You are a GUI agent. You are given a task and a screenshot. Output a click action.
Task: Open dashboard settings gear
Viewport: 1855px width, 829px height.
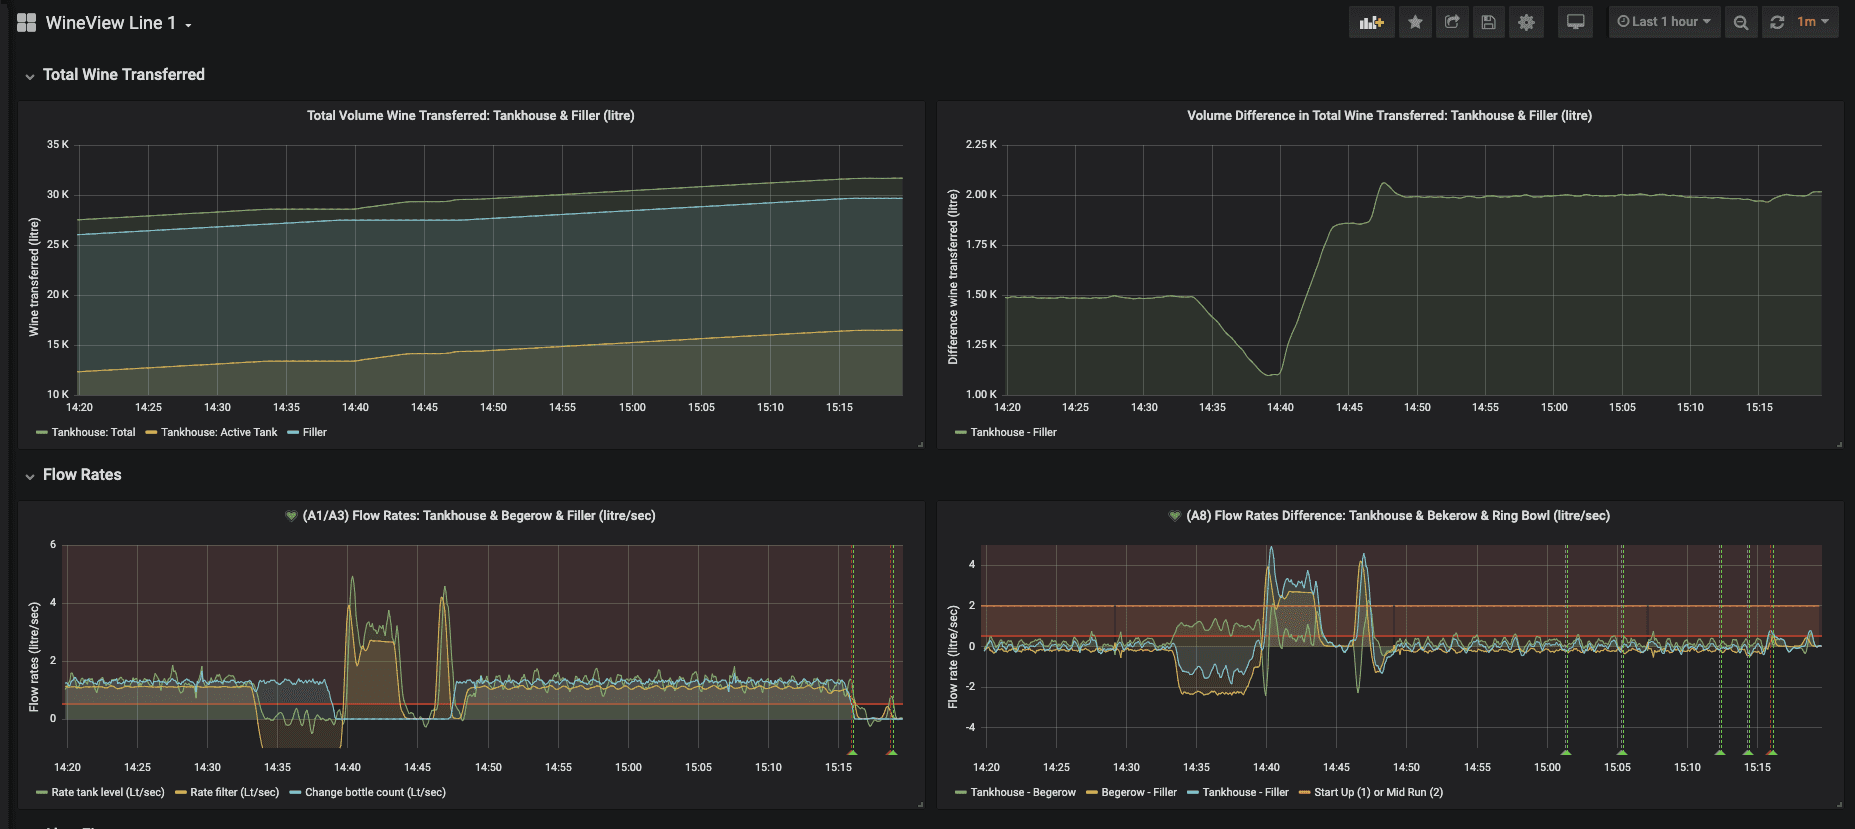[x=1526, y=22]
